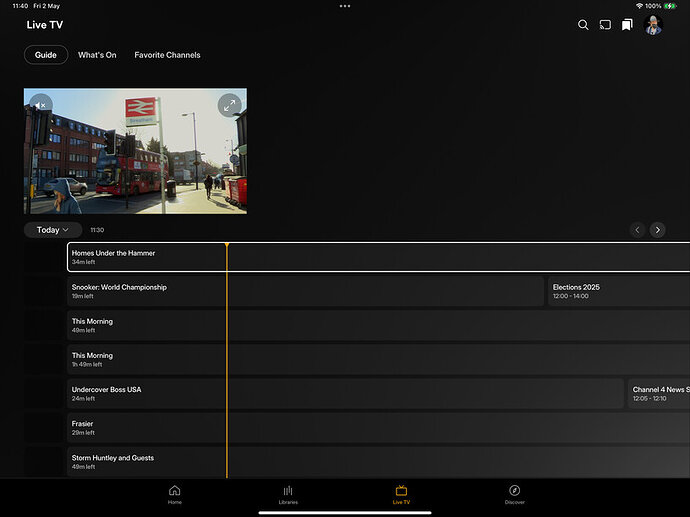Tap the cast to device icon
This screenshot has width=690, height=517.
pyautogui.click(x=605, y=25)
